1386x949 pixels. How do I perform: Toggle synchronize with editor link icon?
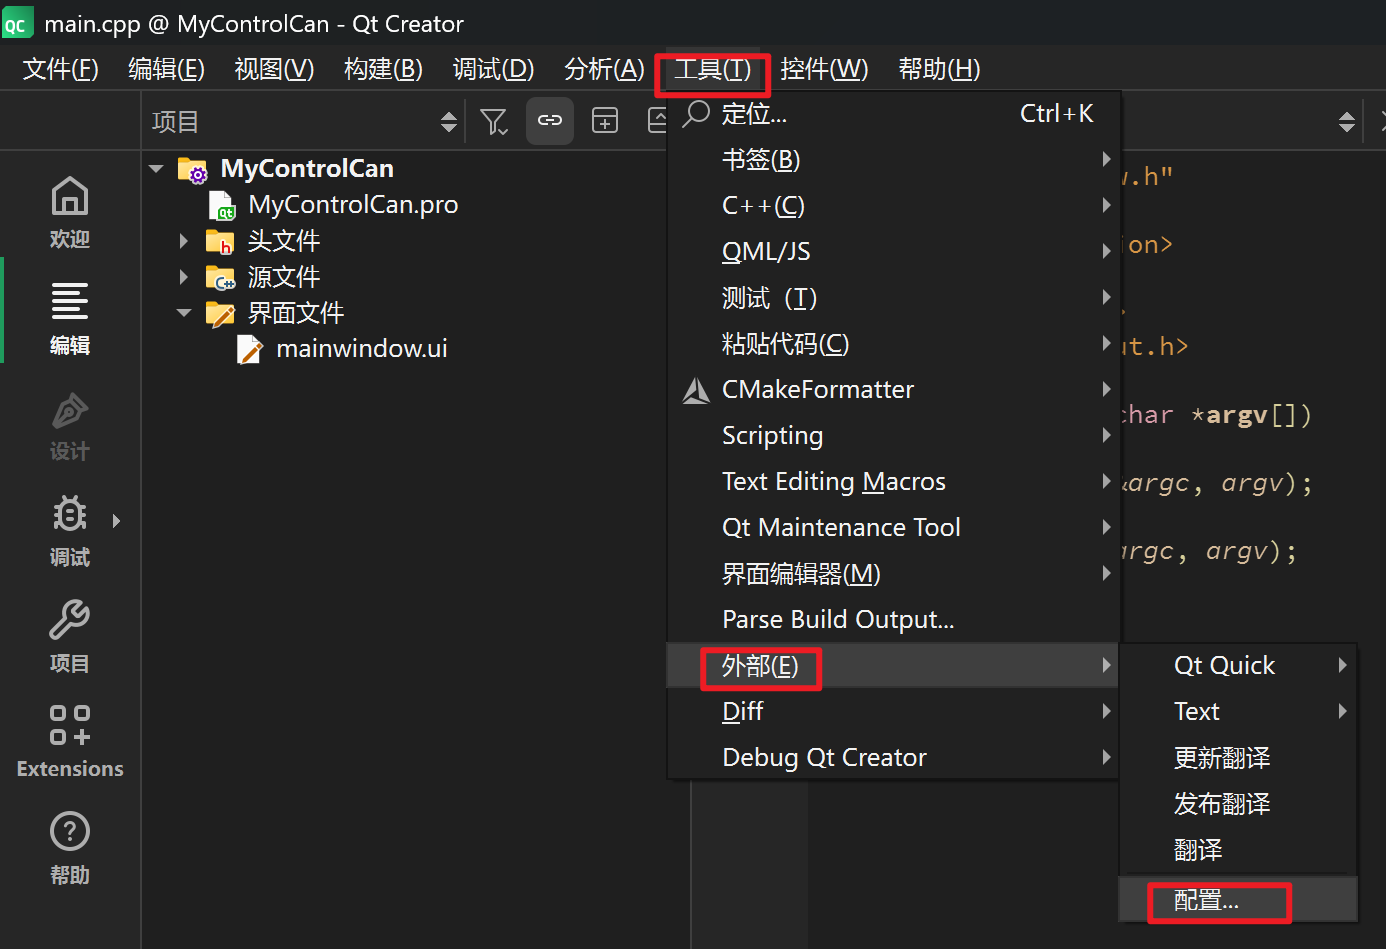point(550,121)
